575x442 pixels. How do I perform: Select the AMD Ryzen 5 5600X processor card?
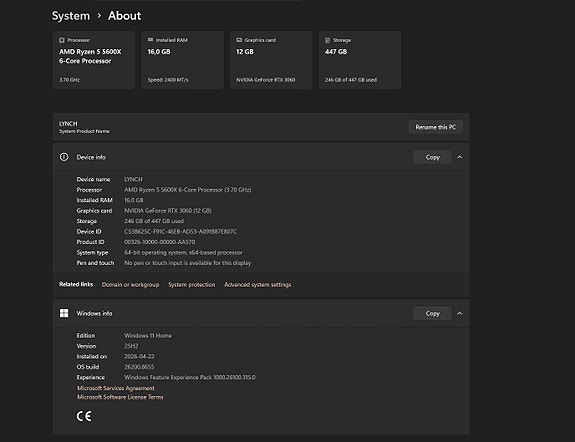coord(94,60)
